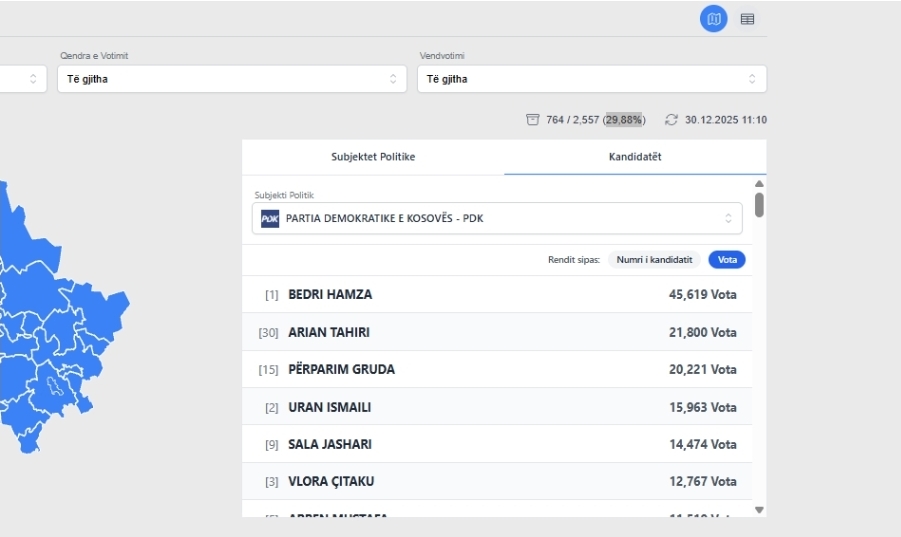Click the PDK party logo
Viewport: 901px width, 537px height.
tap(270, 218)
